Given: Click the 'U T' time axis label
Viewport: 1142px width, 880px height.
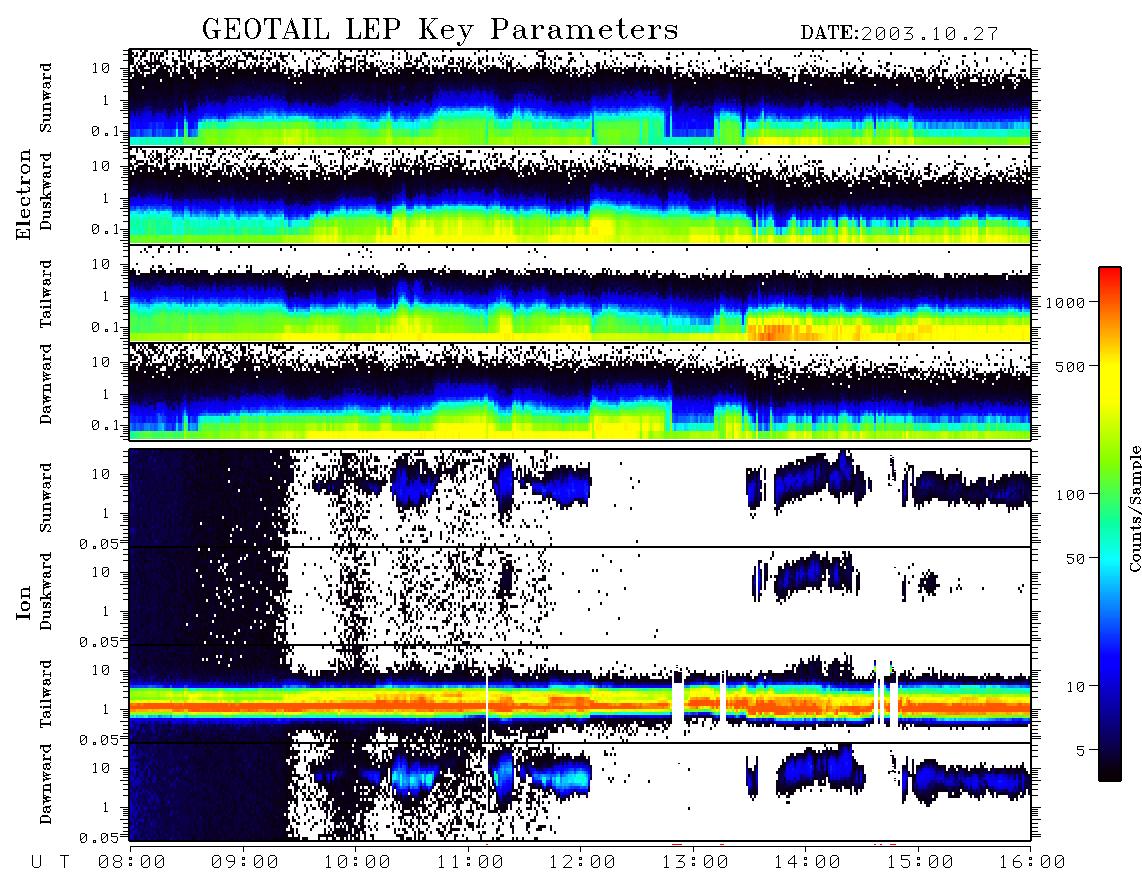Looking at the screenshot, I should (x=50, y=863).
